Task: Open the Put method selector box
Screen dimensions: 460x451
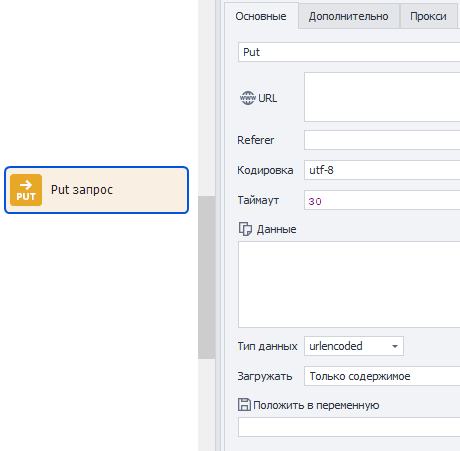Action: coord(349,52)
